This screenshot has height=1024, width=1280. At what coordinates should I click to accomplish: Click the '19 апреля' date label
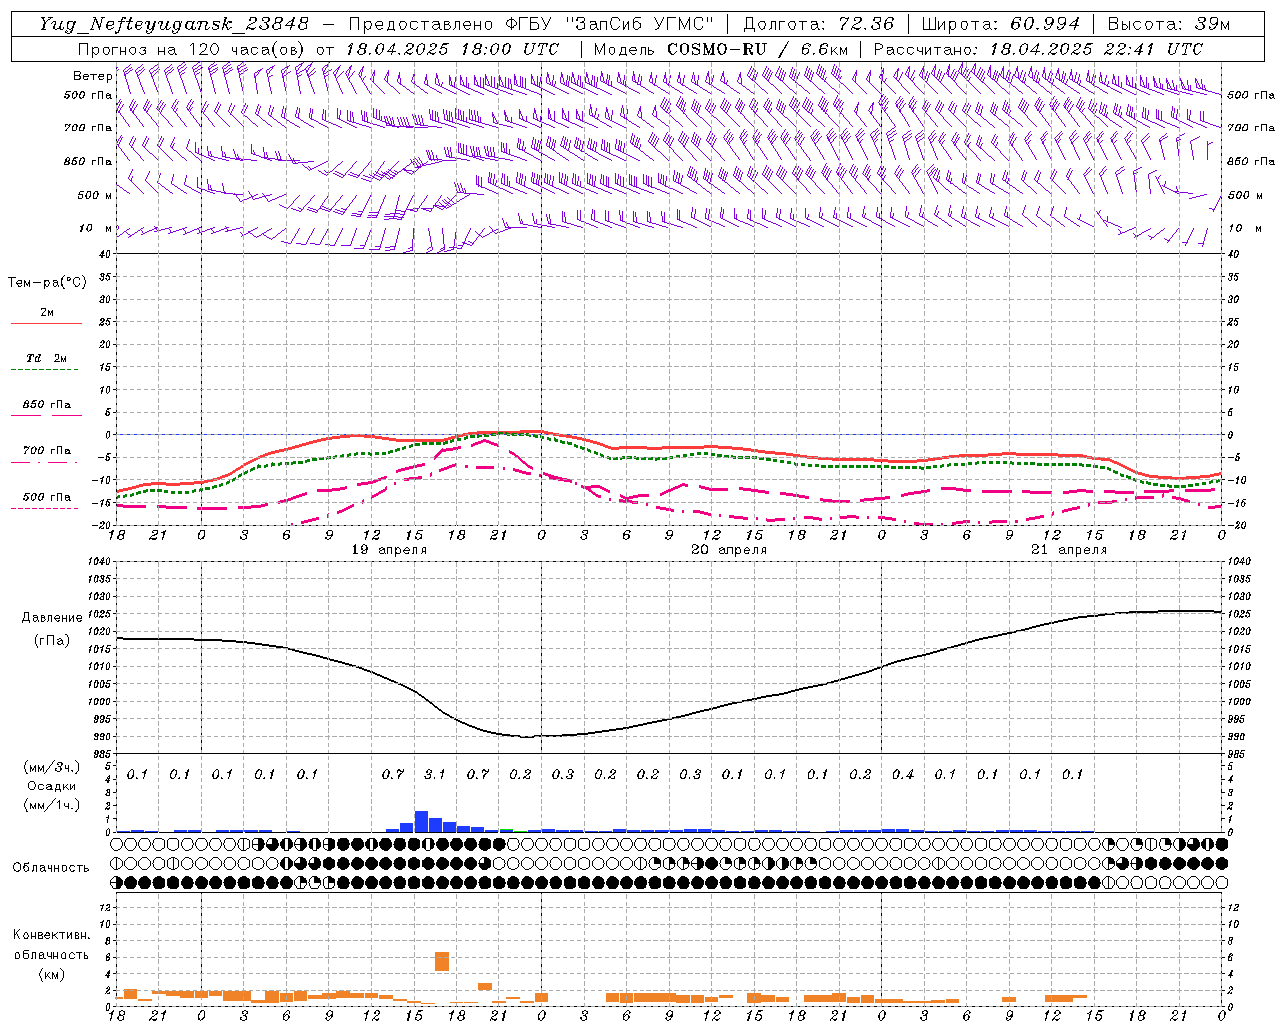[390, 550]
